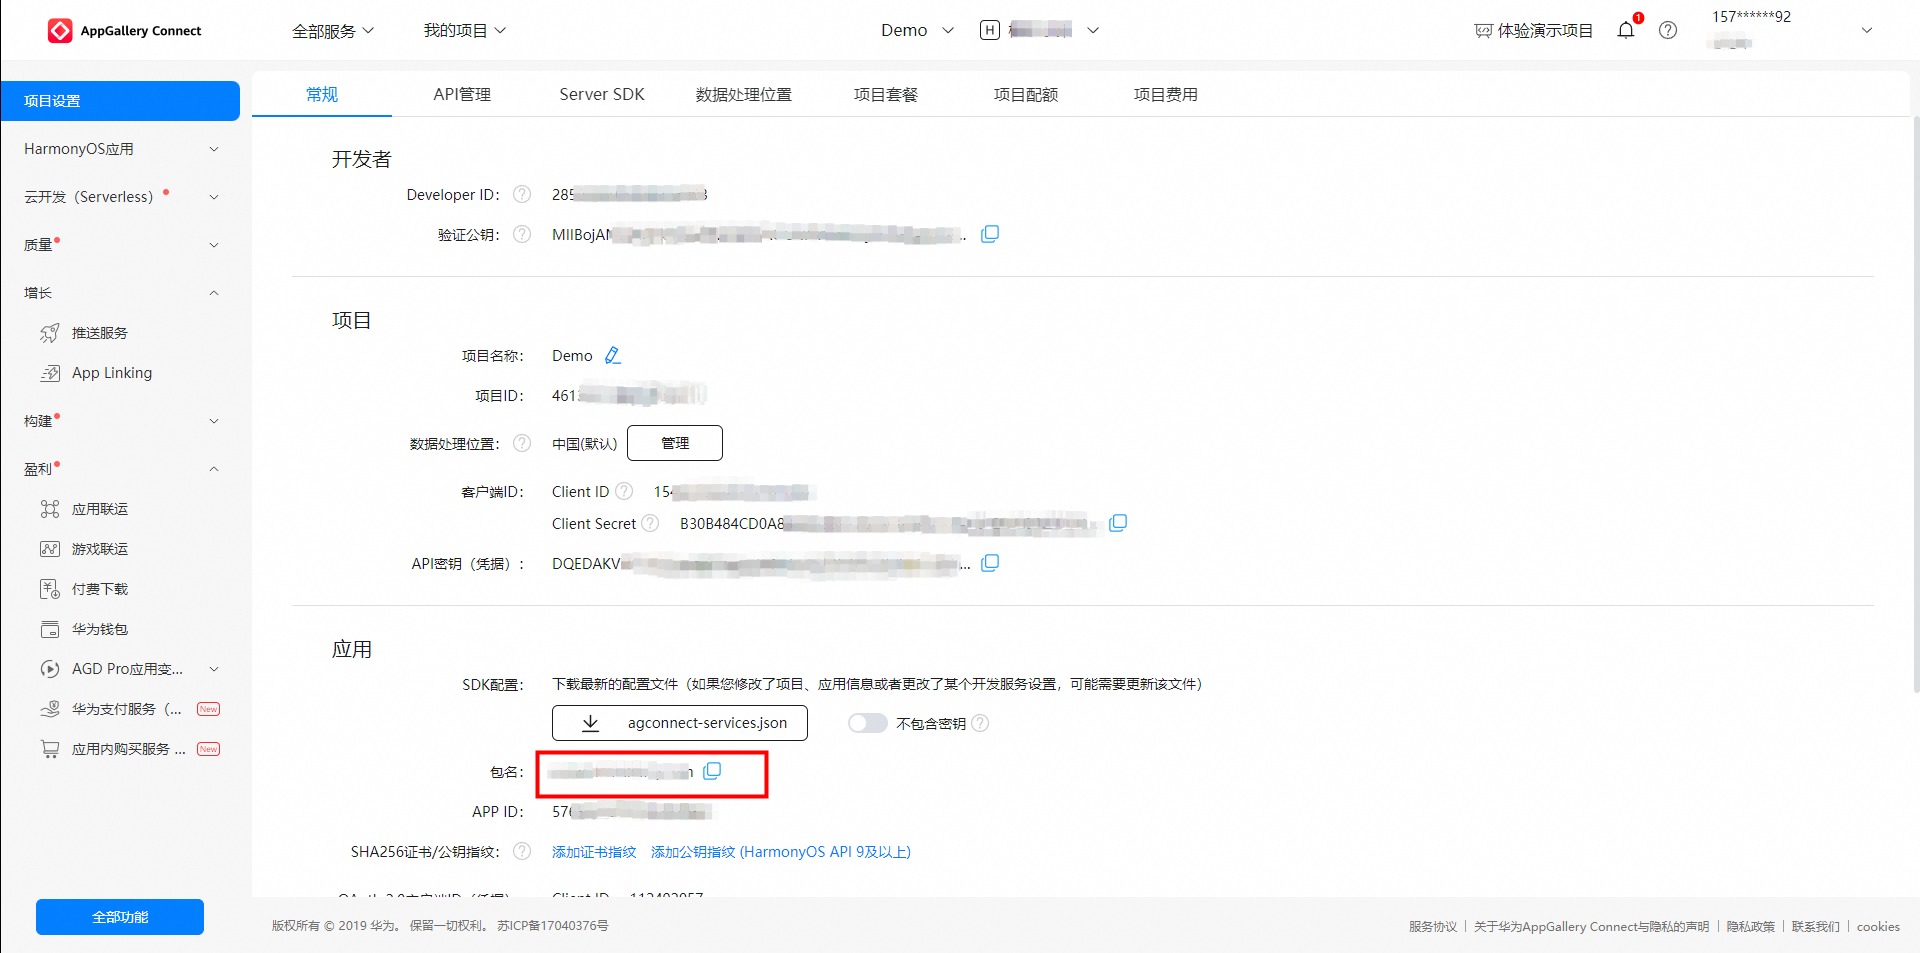This screenshot has height=953, width=1920.
Task: Open cookies link in footer
Action: [x=1878, y=926]
